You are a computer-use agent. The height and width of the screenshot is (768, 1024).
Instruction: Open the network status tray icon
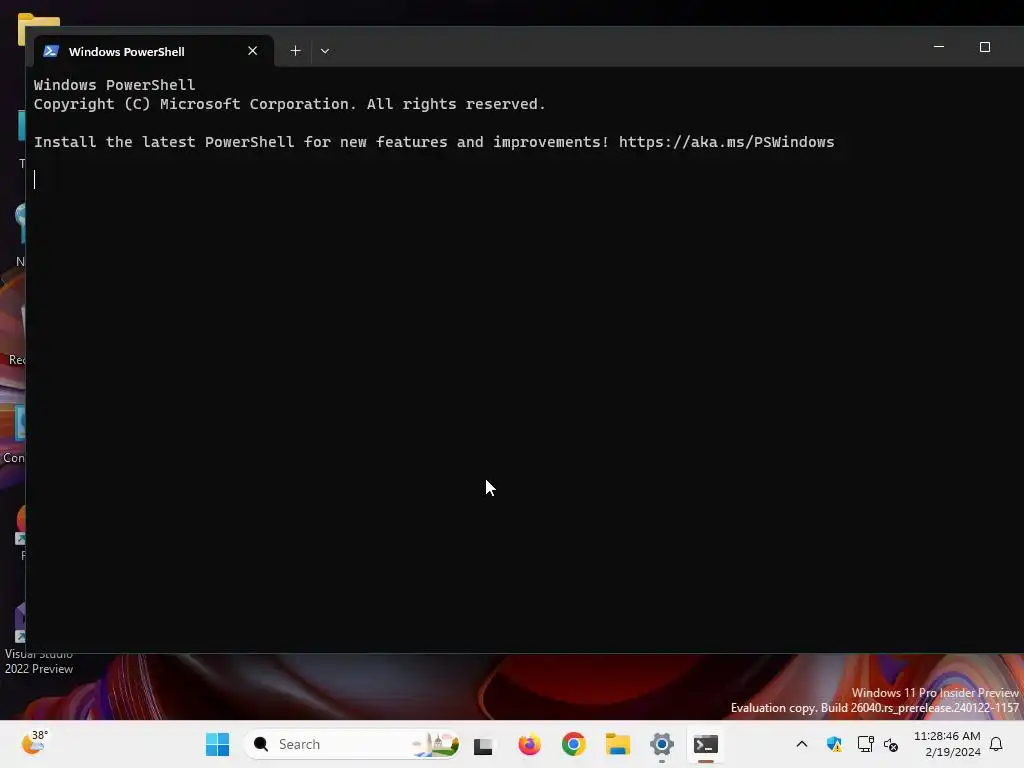865,744
